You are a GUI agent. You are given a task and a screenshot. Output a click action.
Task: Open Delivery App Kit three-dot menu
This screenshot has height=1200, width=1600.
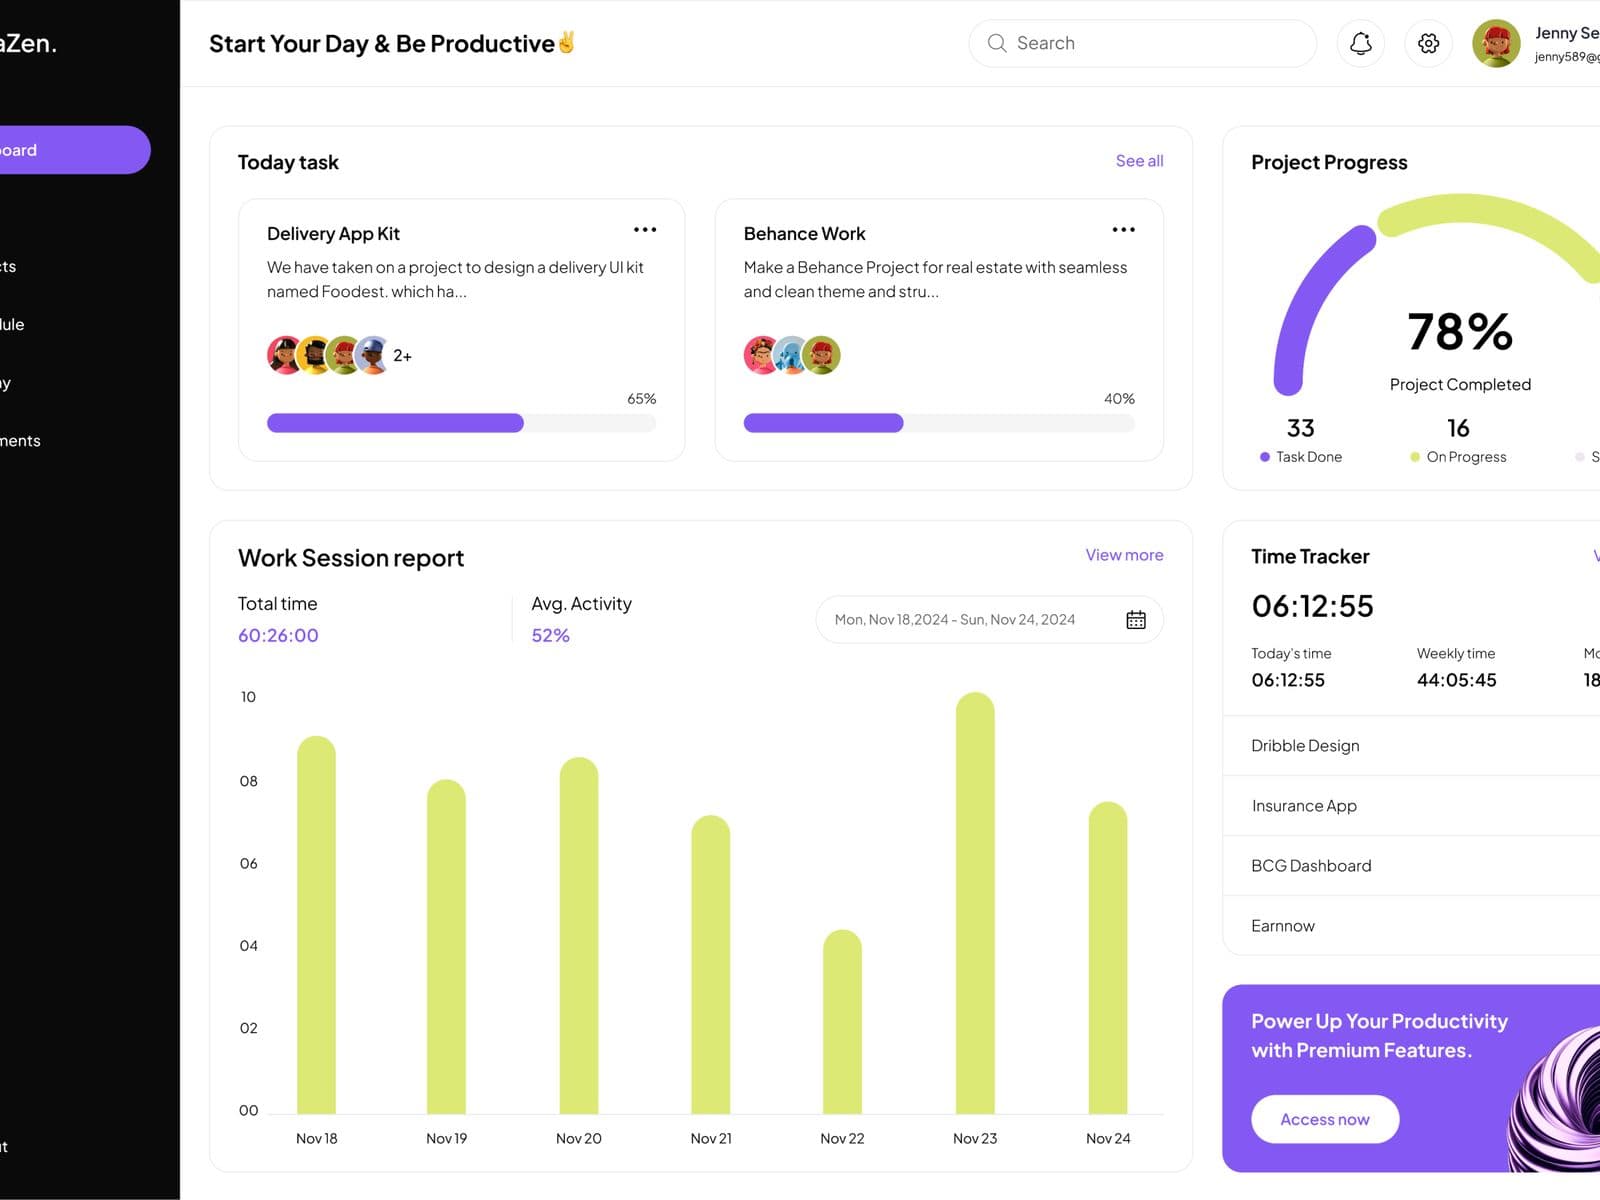click(645, 230)
